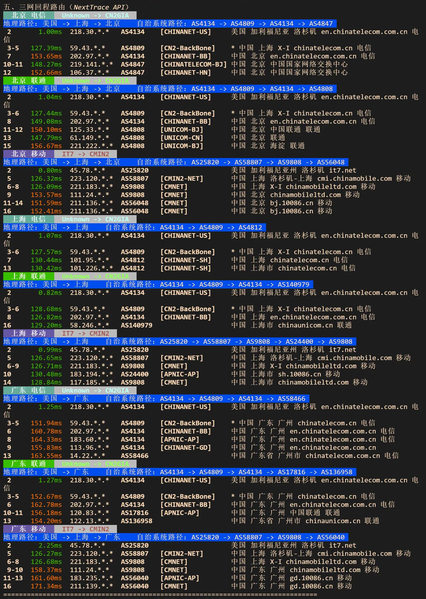Click the heading '五、三网回程路由 (NextTrace API)'
Screen dimensions: 426x599
[x=66, y=7]
